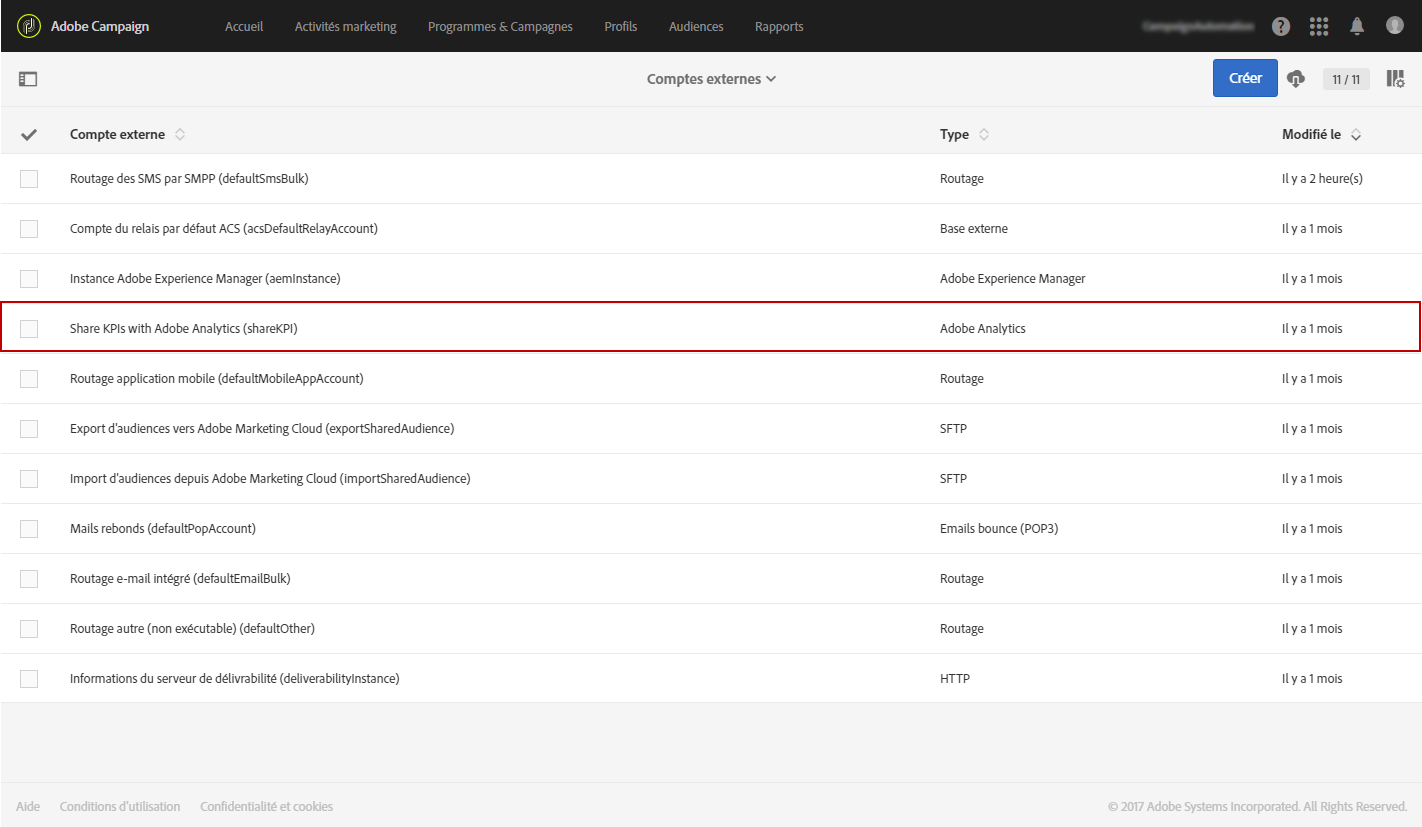The image size is (1422, 827).
Task: Tick the Mails rebonds row checkbox
Action: tap(29, 529)
